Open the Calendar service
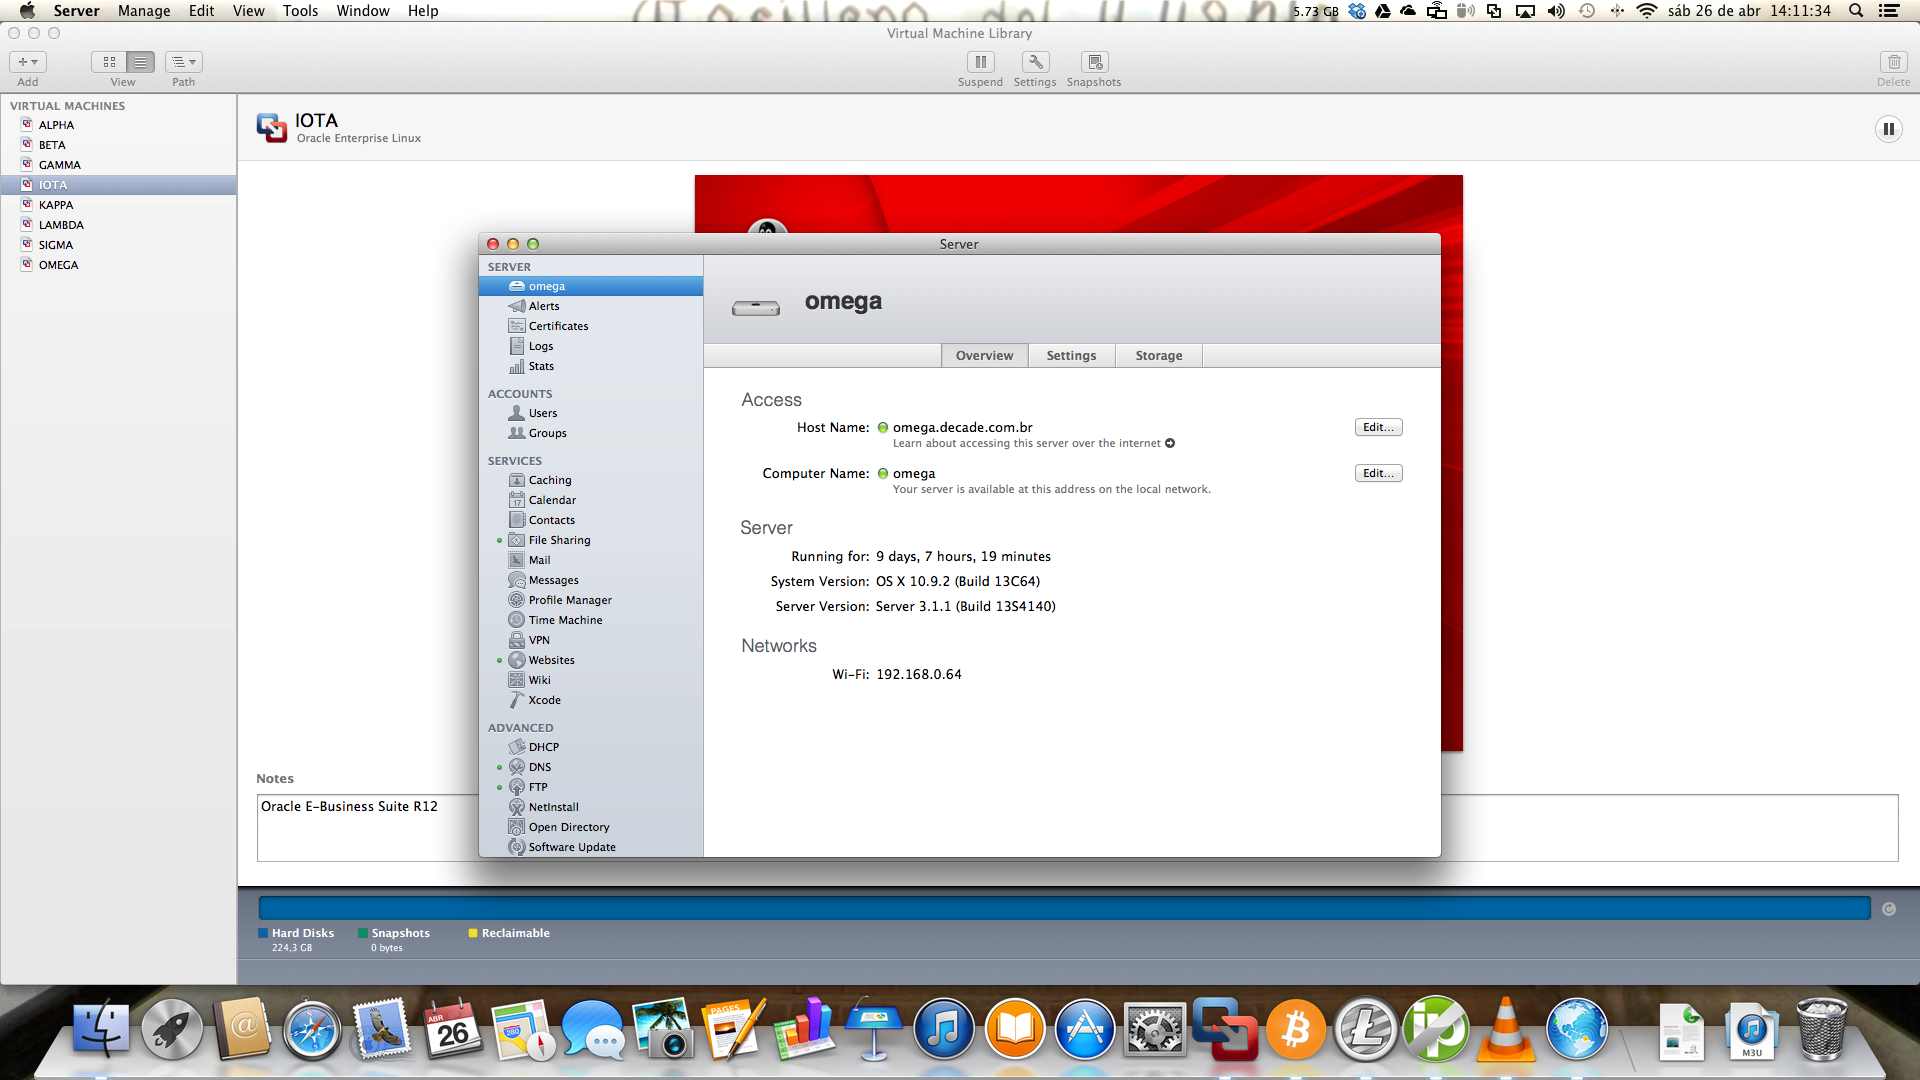The width and height of the screenshot is (1920, 1080). pos(590,500)
